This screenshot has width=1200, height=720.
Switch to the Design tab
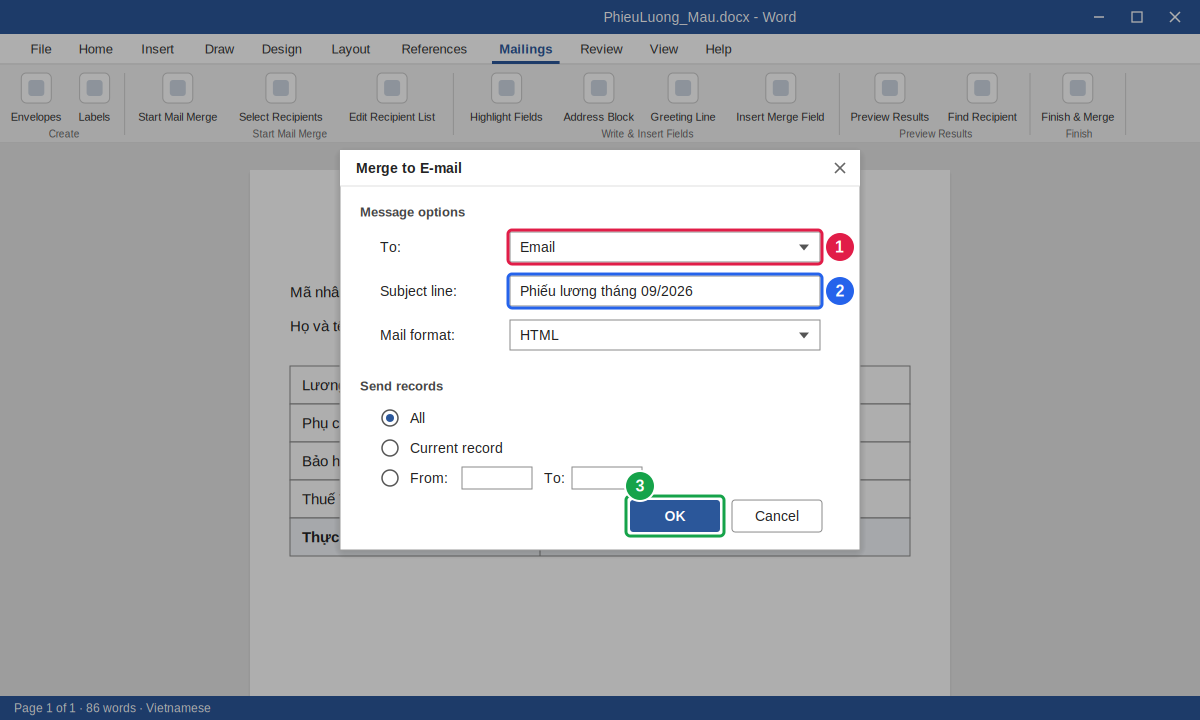tap(282, 49)
